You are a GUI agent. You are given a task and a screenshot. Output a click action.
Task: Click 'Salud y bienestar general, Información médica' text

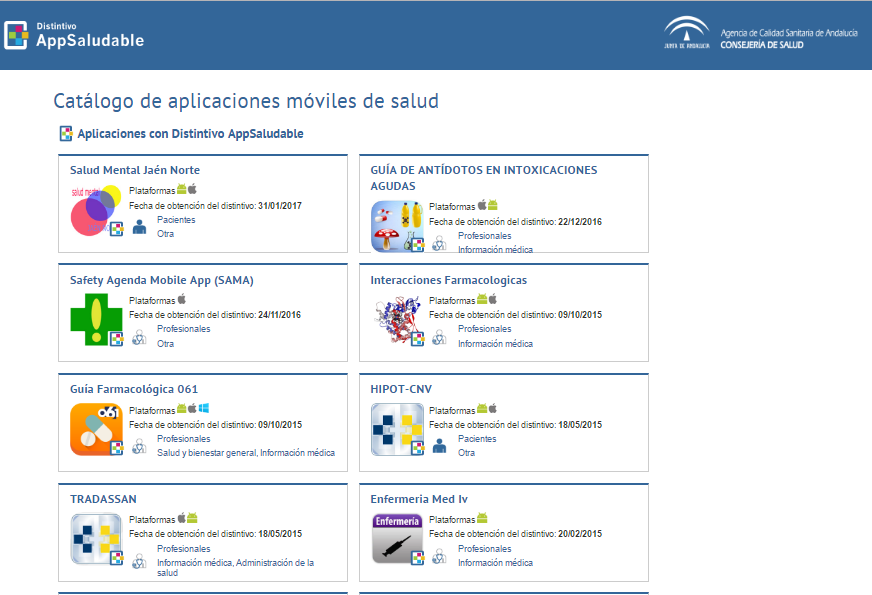tap(246, 453)
